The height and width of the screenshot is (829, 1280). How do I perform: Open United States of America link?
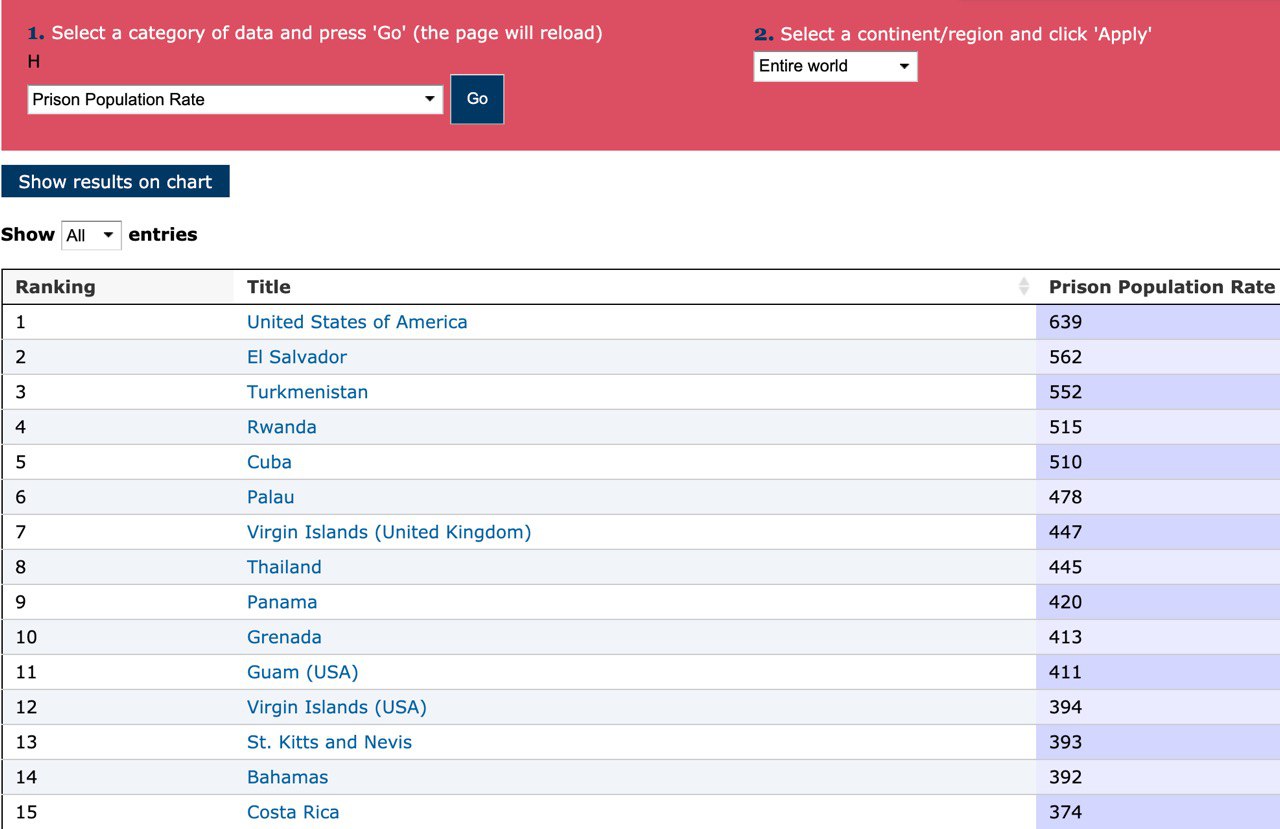pyautogui.click(x=357, y=322)
